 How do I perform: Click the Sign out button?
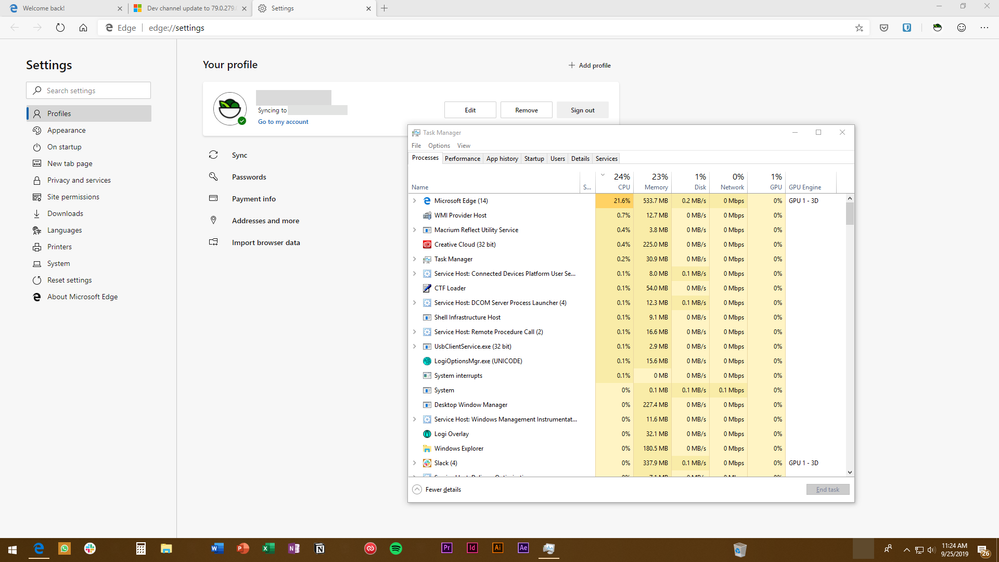coord(582,110)
